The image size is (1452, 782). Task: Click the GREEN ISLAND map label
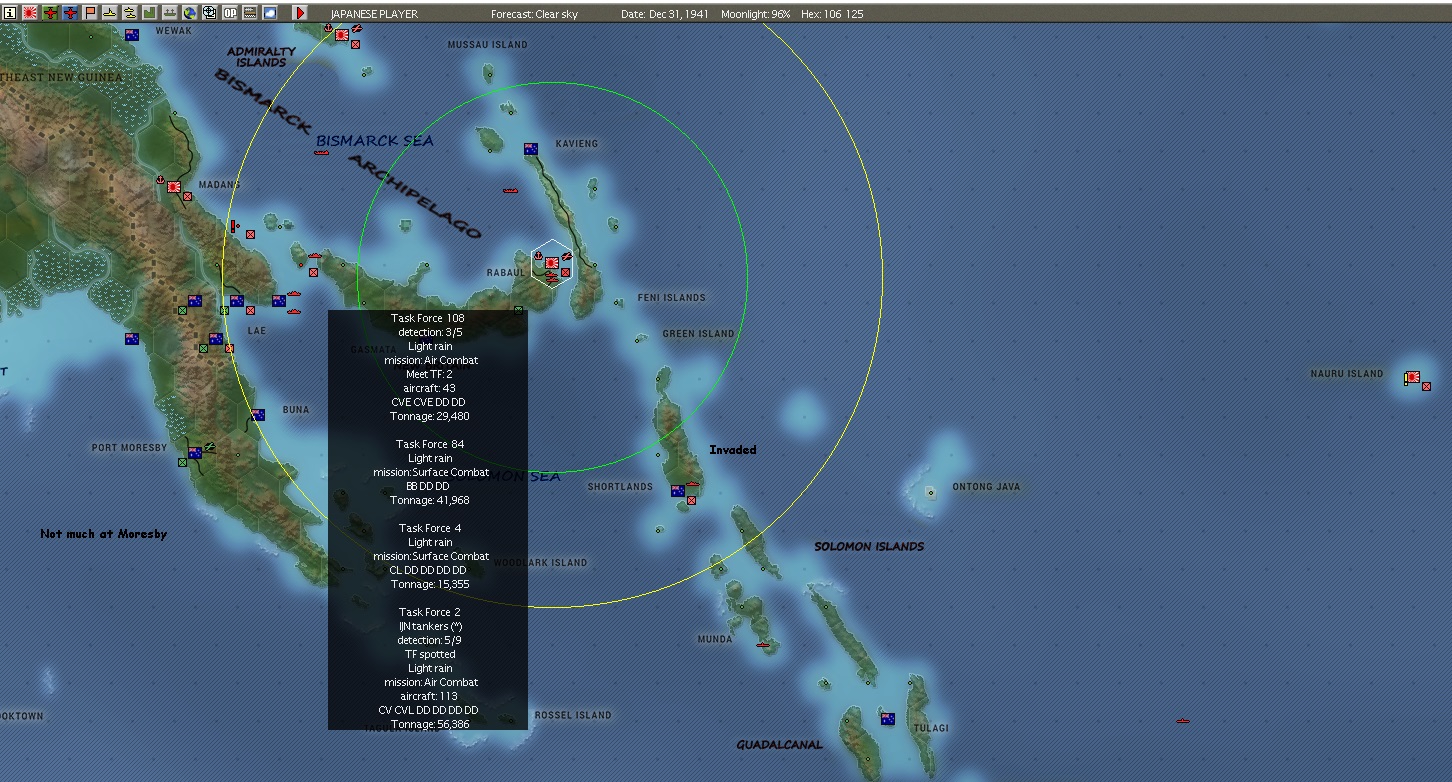pyautogui.click(x=698, y=334)
